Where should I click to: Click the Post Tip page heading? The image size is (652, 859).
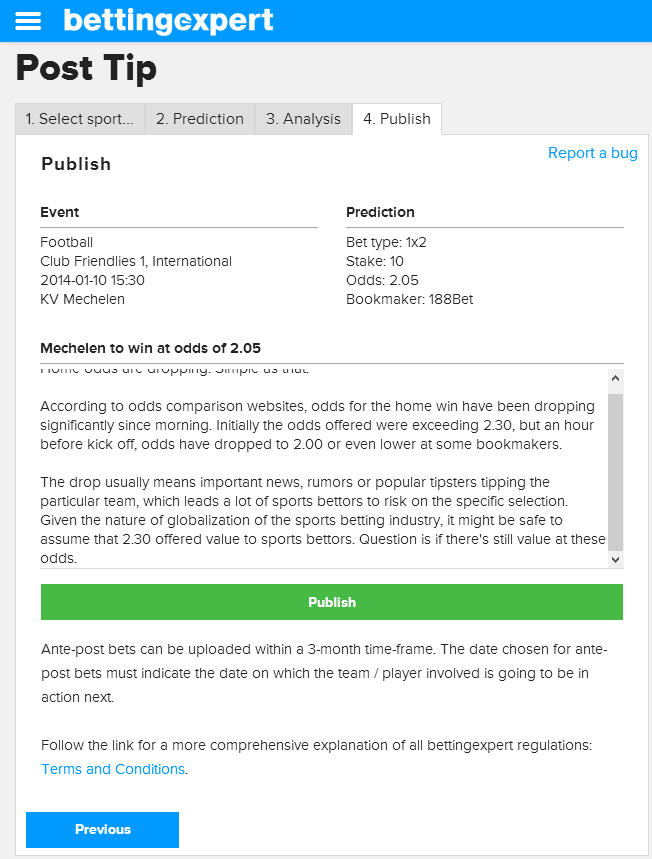click(x=87, y=68)
